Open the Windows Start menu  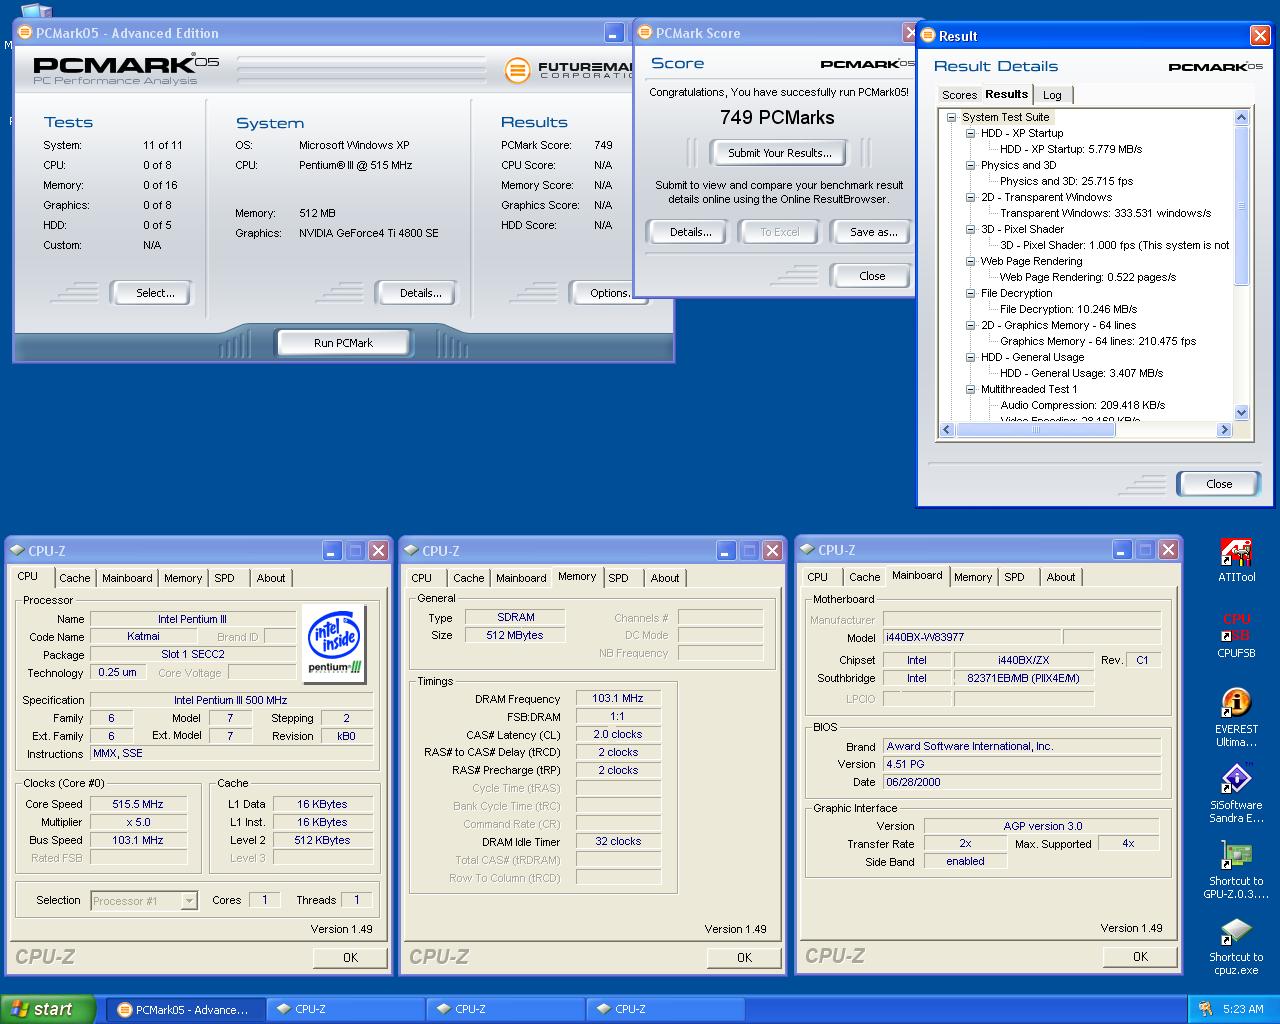[47, 1009]
